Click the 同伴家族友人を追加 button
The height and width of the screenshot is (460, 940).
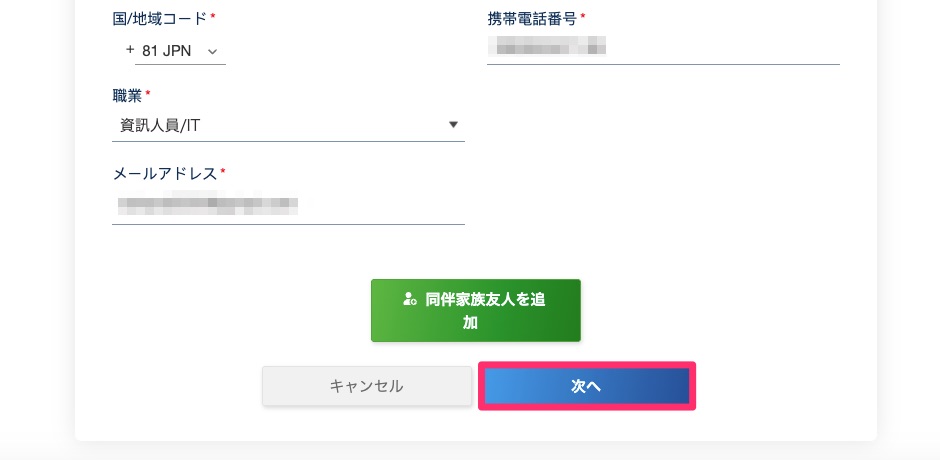(476, 310)
